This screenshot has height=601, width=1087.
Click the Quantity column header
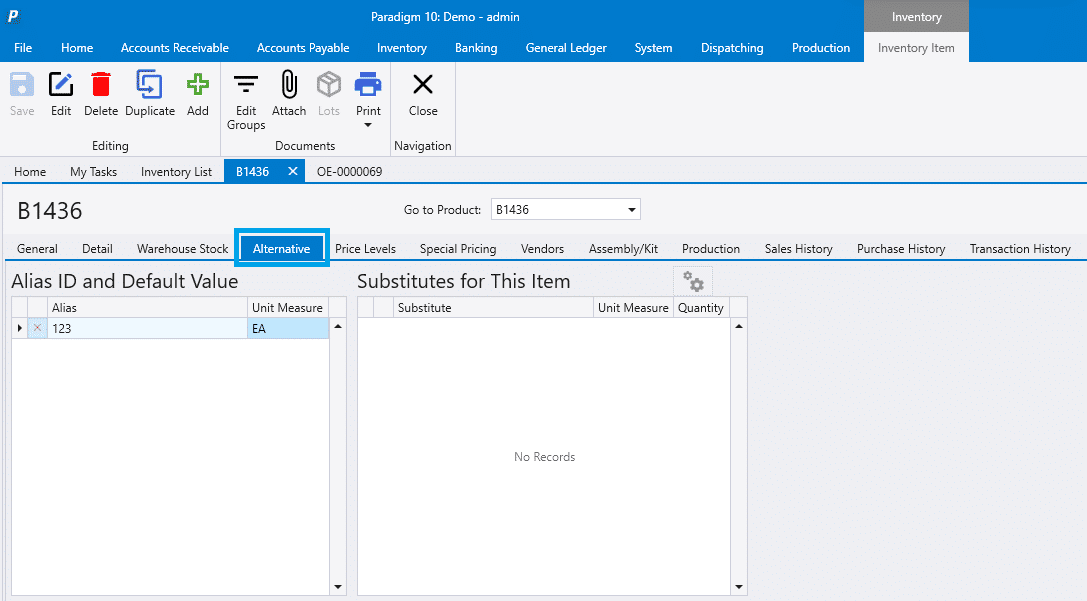click(701, 308)
